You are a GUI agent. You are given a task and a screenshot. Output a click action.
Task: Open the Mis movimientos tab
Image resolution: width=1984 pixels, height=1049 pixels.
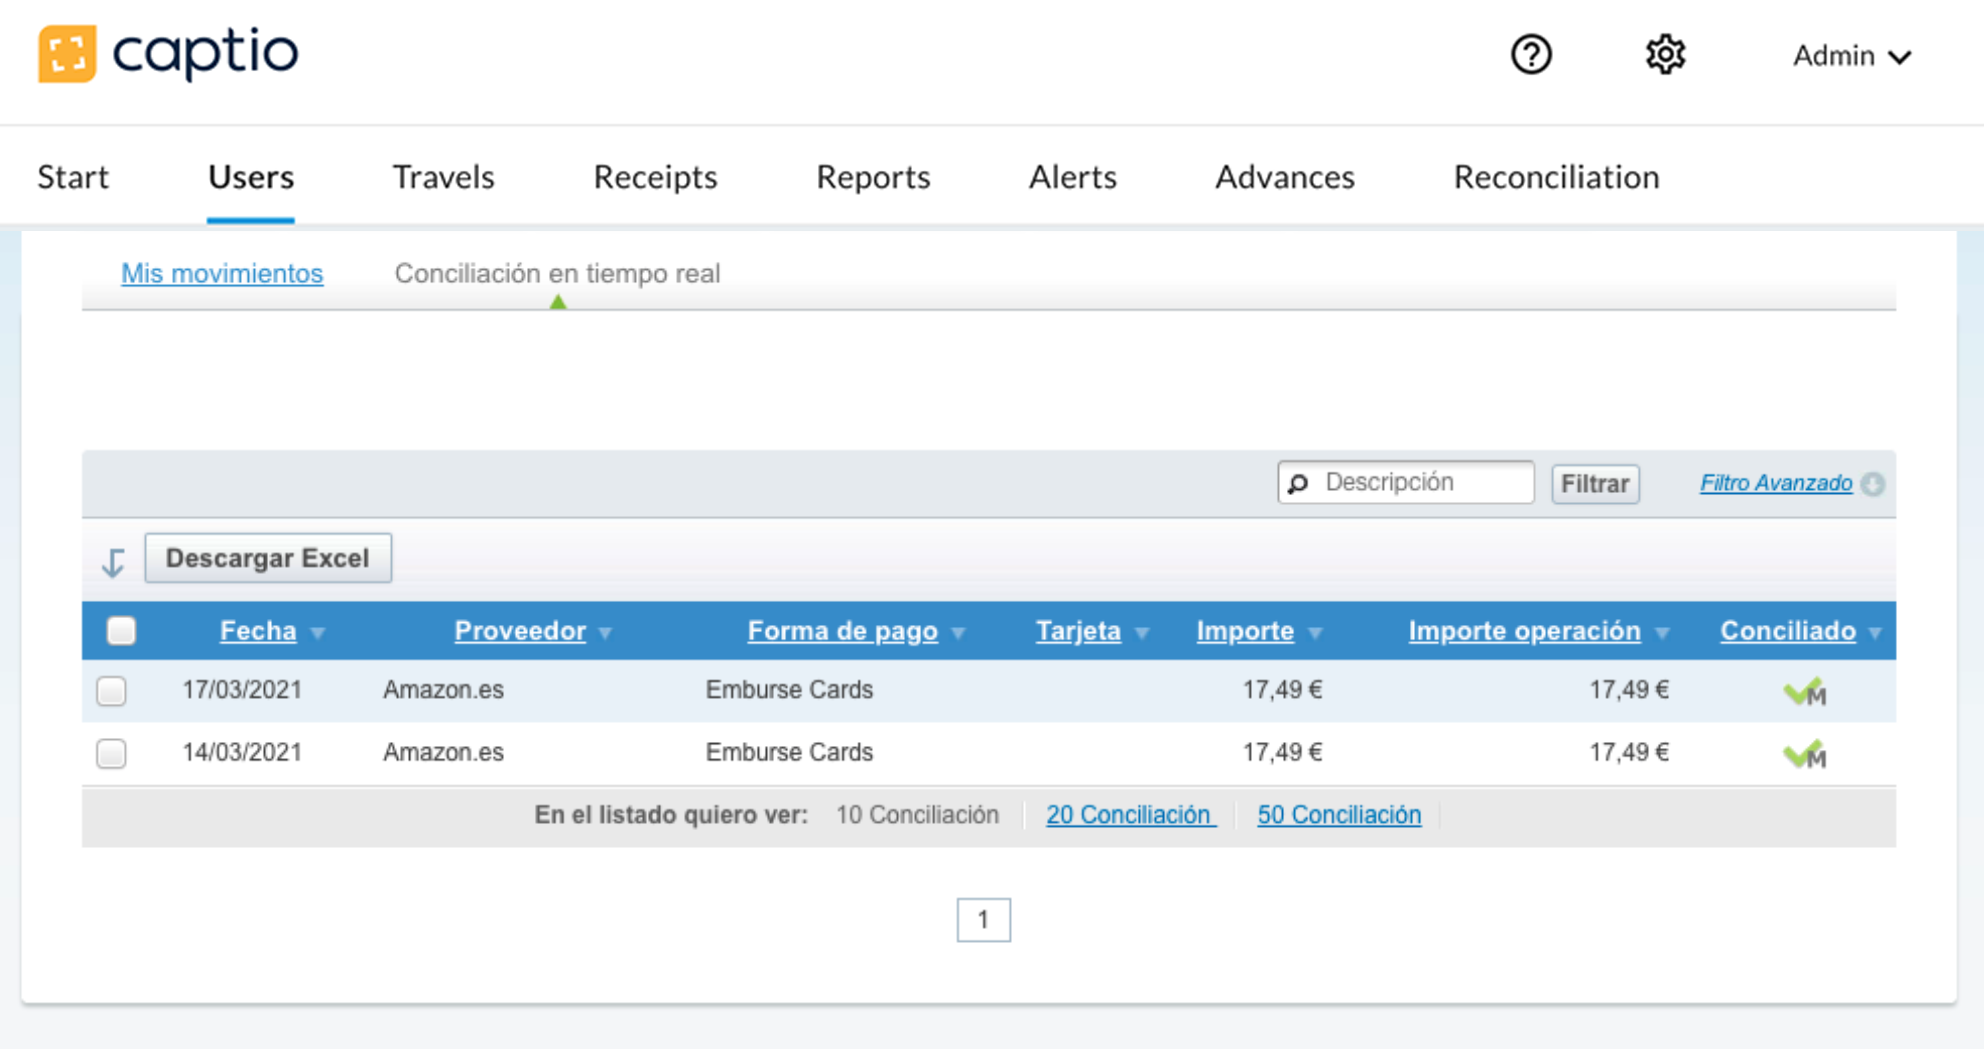222,273
